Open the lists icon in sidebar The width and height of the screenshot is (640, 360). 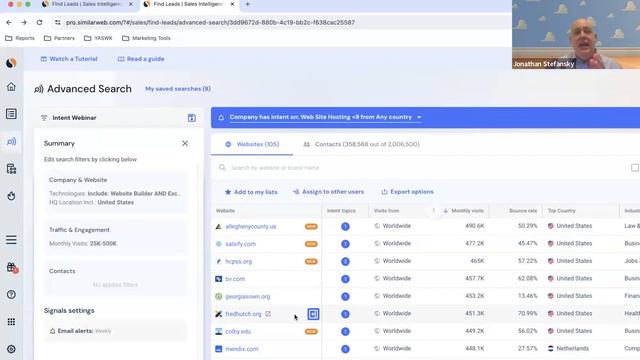(x=11, y=114)
